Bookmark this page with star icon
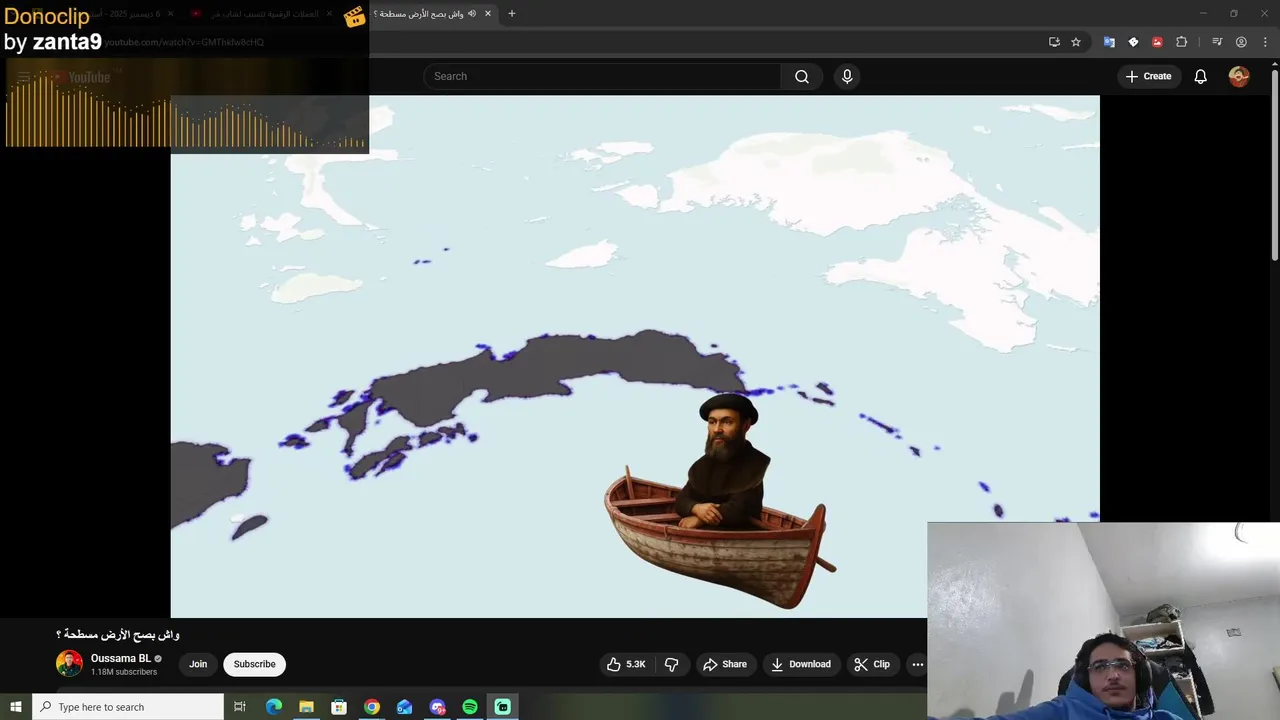Screen dimensions: 1280x720 [x=1076, y=42]
